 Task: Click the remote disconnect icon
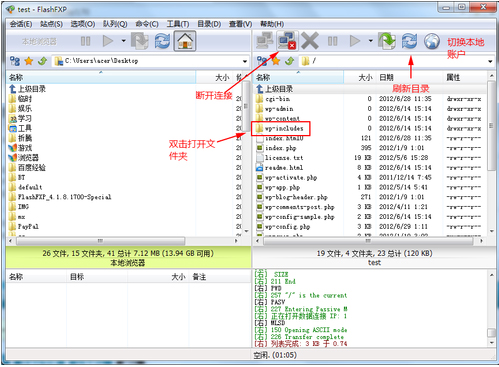tap(287, 41)
